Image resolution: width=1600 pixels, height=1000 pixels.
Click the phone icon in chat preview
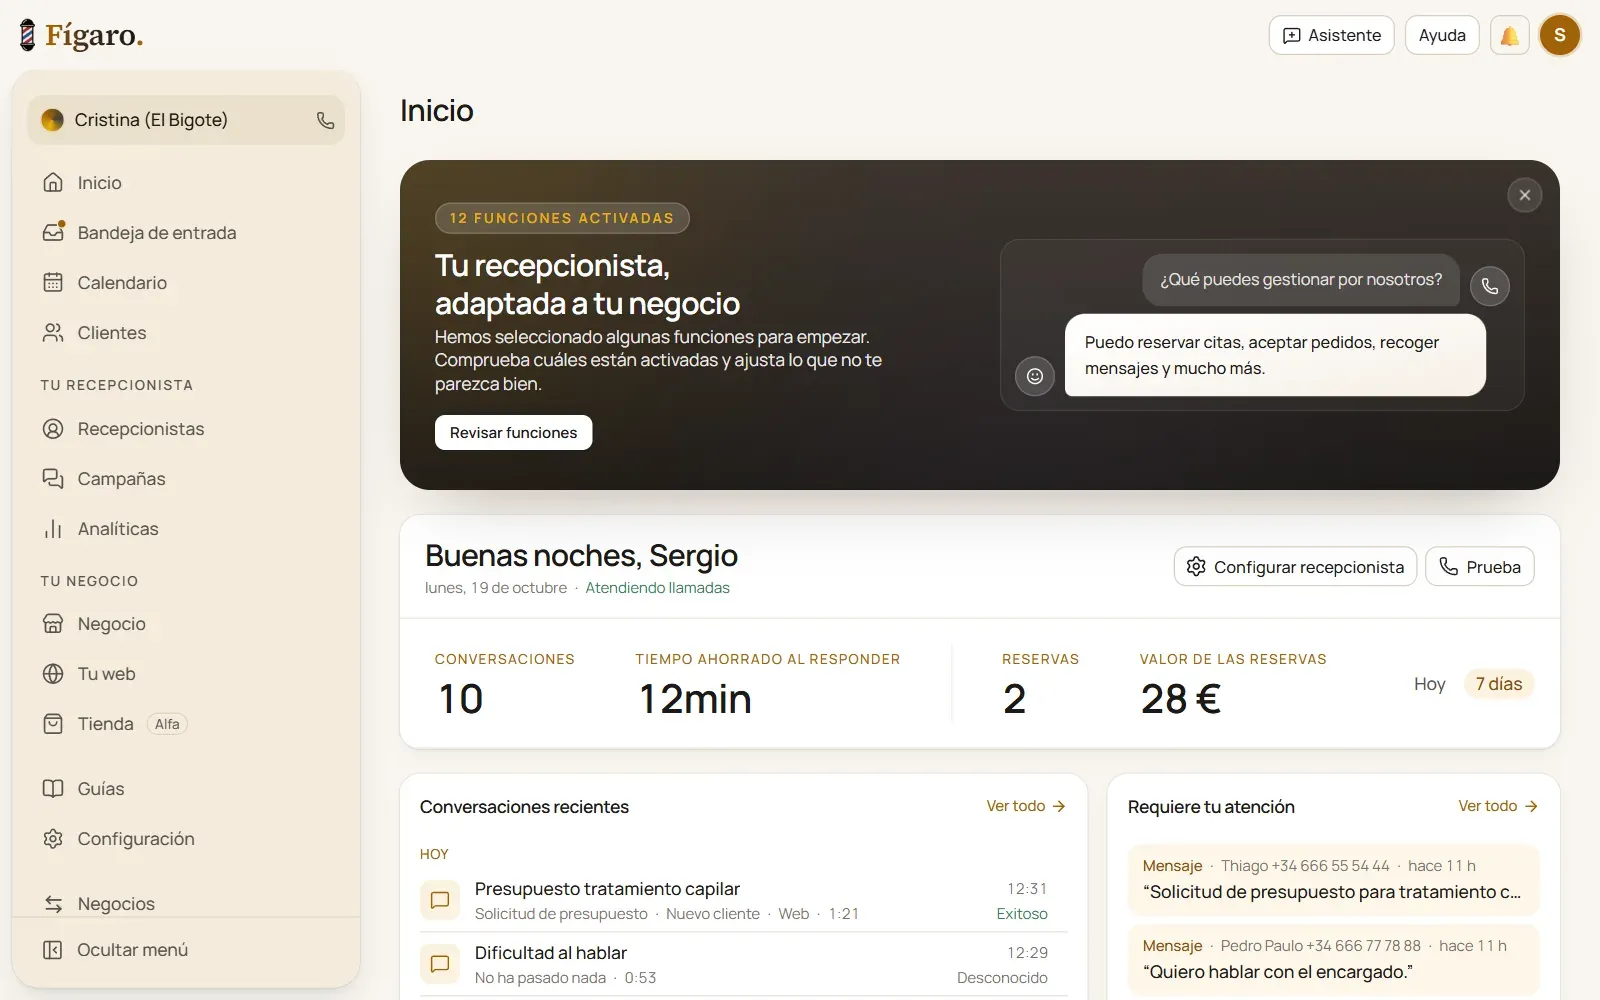pos(1489,286)
